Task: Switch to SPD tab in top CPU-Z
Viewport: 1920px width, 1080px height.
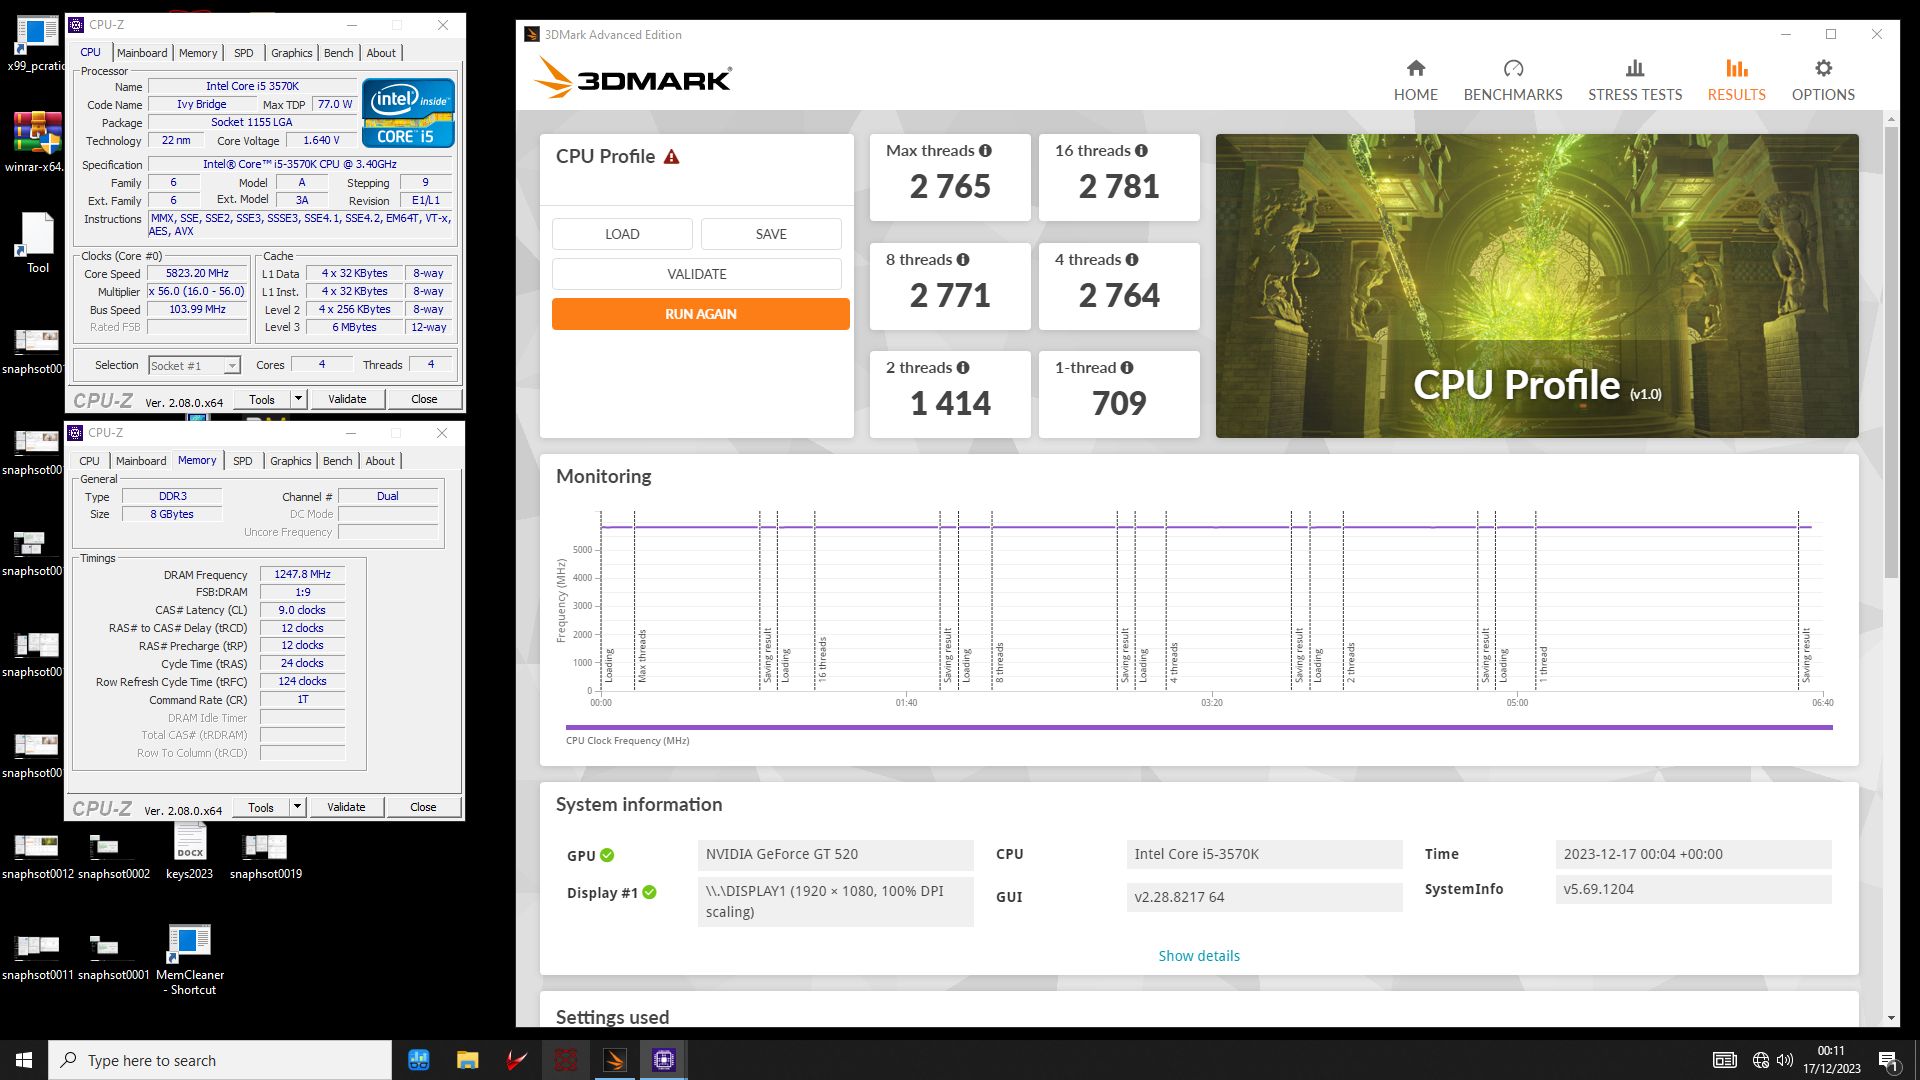Action: (x=244, y=53)
